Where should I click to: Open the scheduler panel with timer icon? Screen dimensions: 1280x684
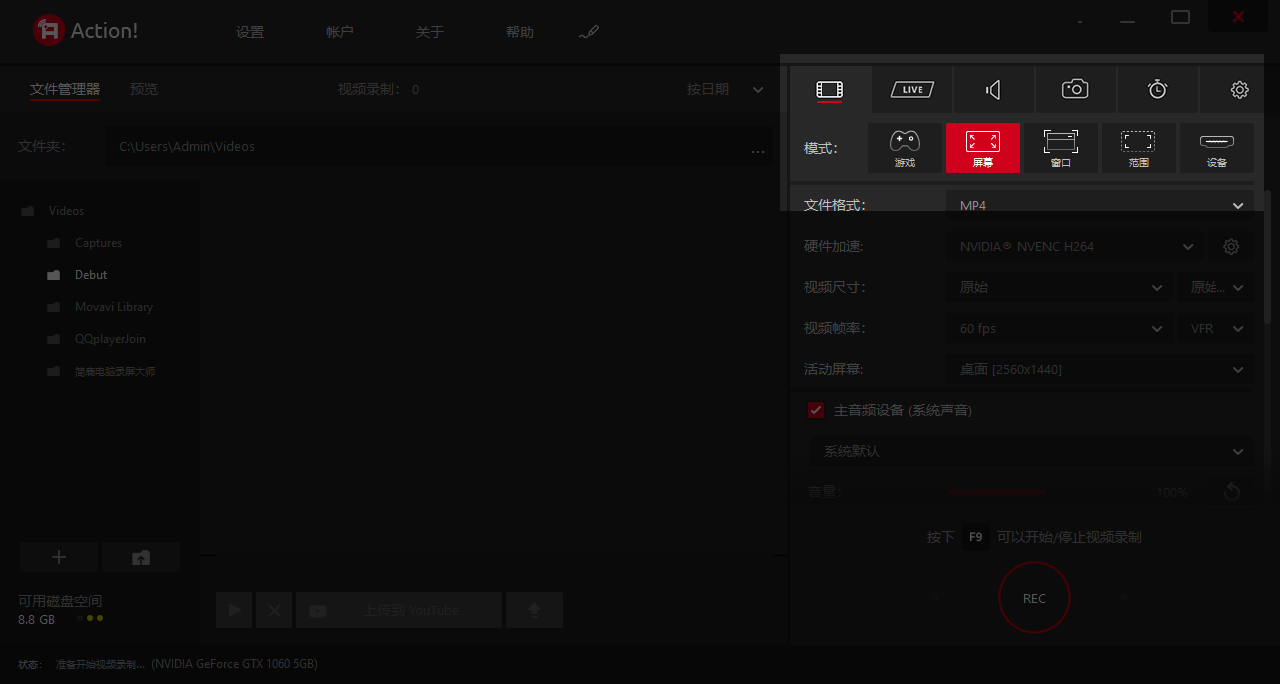tap(1157, 89)
